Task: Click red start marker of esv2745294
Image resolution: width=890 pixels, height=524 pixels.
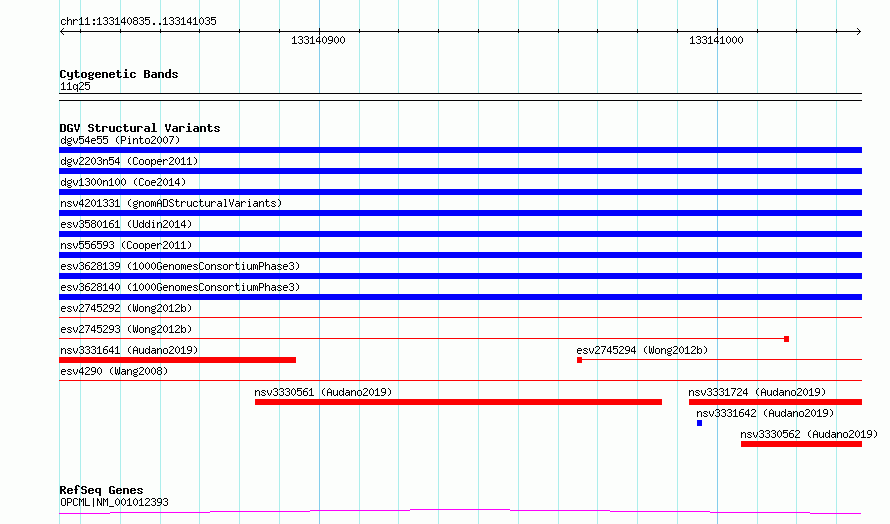Action: point(579,360)
